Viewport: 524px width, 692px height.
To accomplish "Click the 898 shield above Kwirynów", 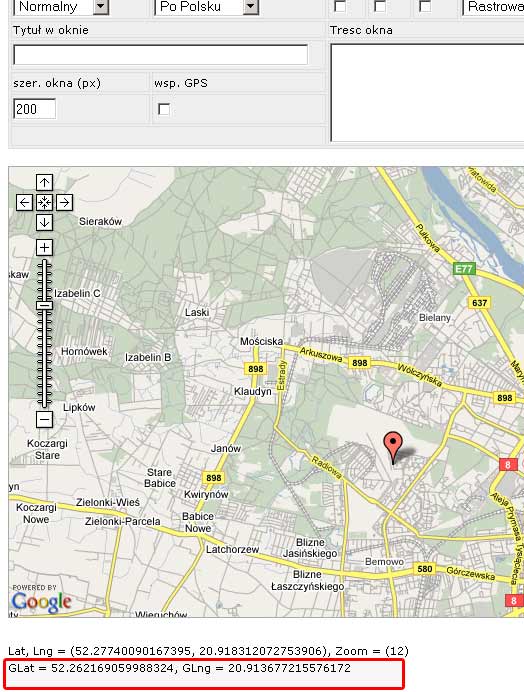I will [x=214, y=478].
